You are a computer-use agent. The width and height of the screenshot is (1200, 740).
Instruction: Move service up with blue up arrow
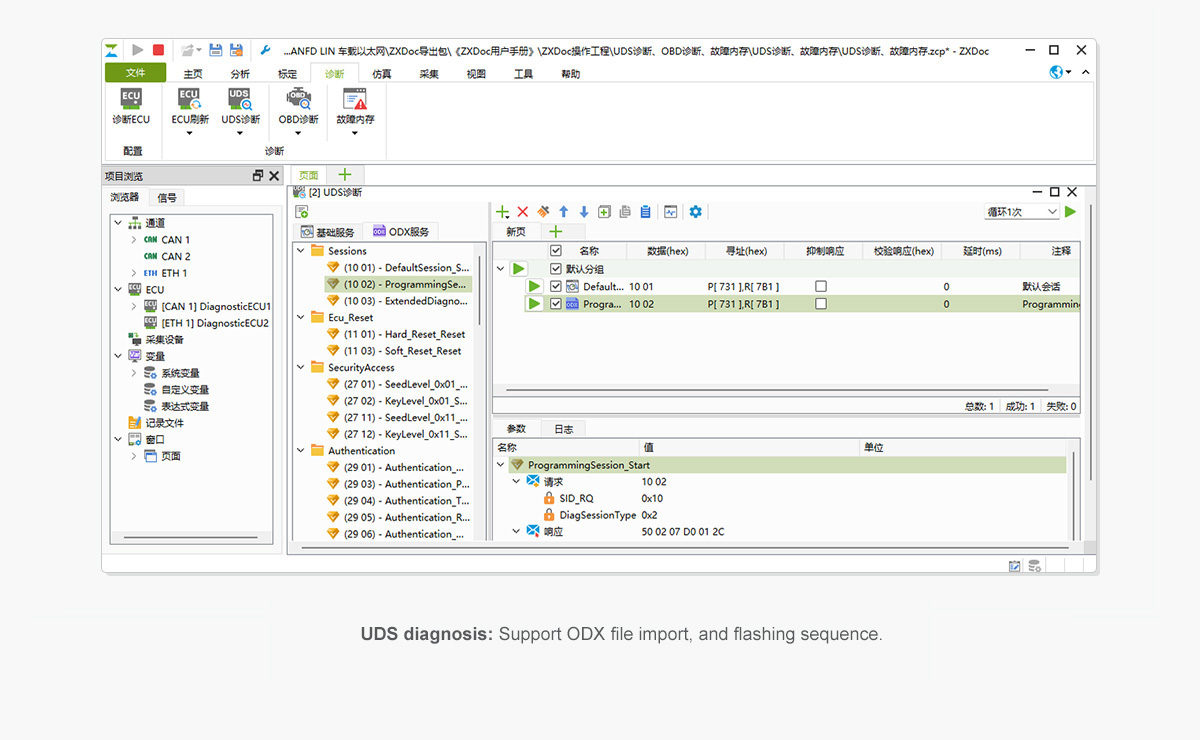coord(564,212)
